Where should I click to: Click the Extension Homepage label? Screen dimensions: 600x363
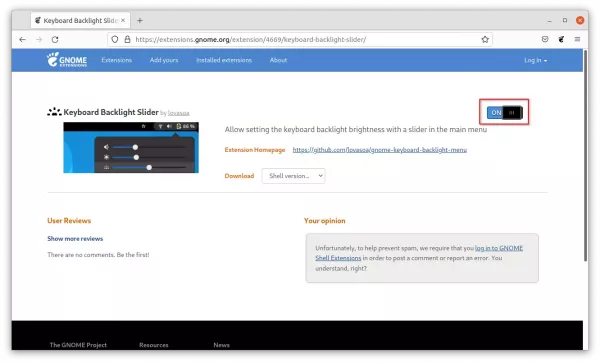255,150
